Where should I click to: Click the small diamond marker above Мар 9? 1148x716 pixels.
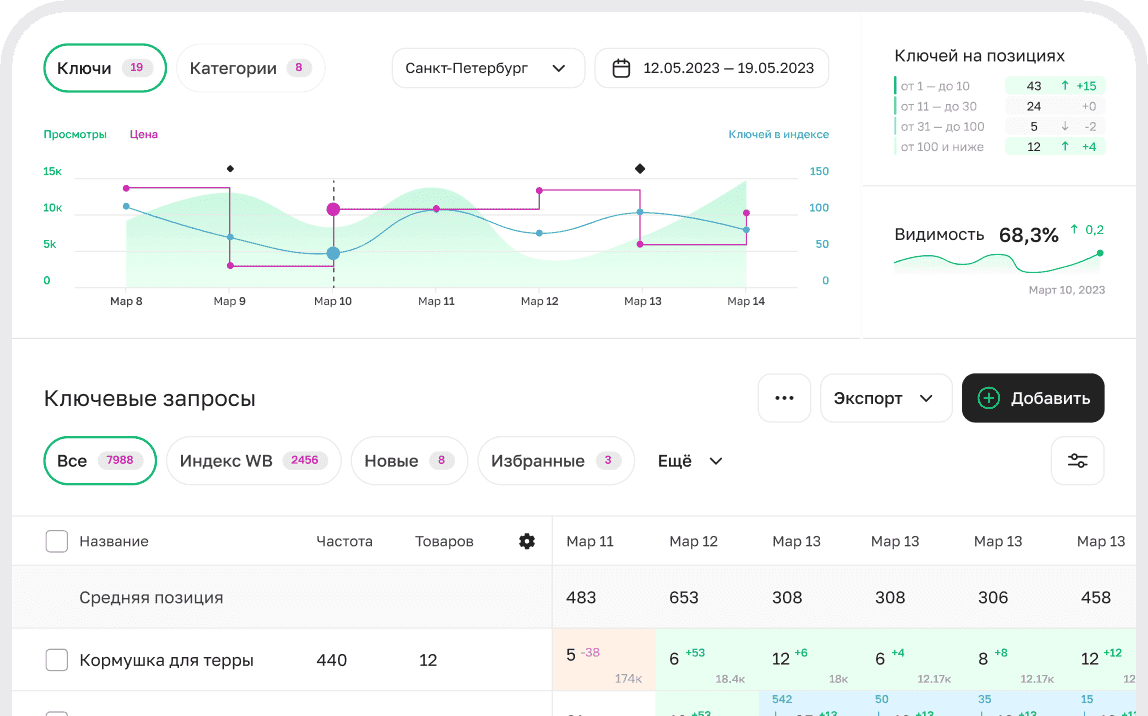230,169
